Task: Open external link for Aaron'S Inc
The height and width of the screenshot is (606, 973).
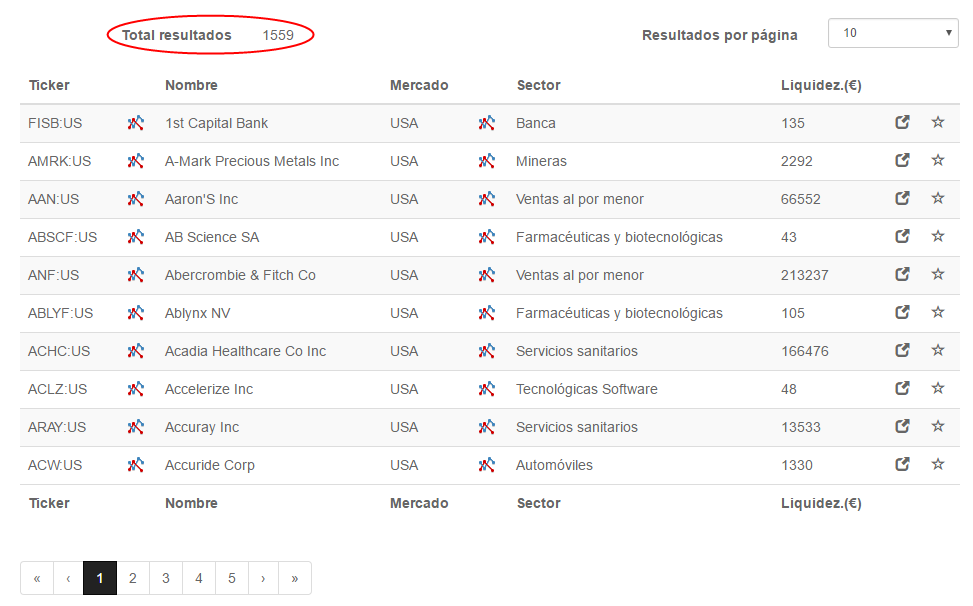Action: coord(902,198)
